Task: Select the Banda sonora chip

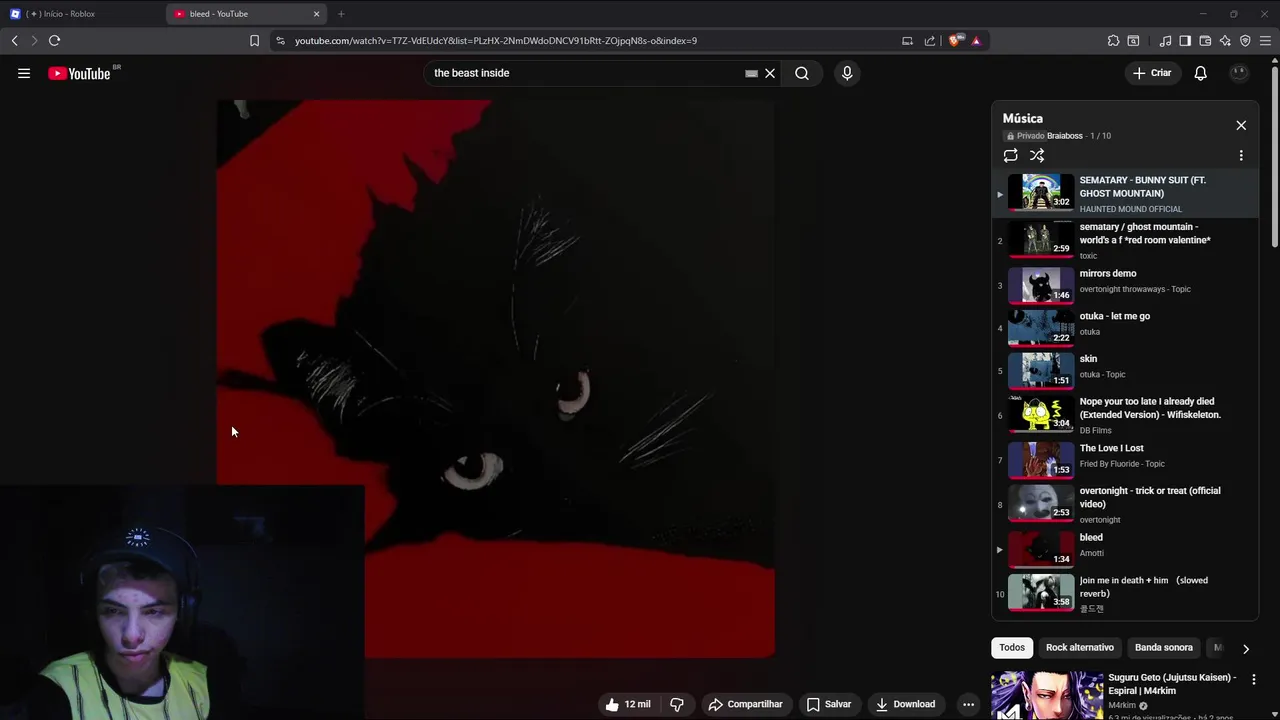Action: (x=1164, y=648)
